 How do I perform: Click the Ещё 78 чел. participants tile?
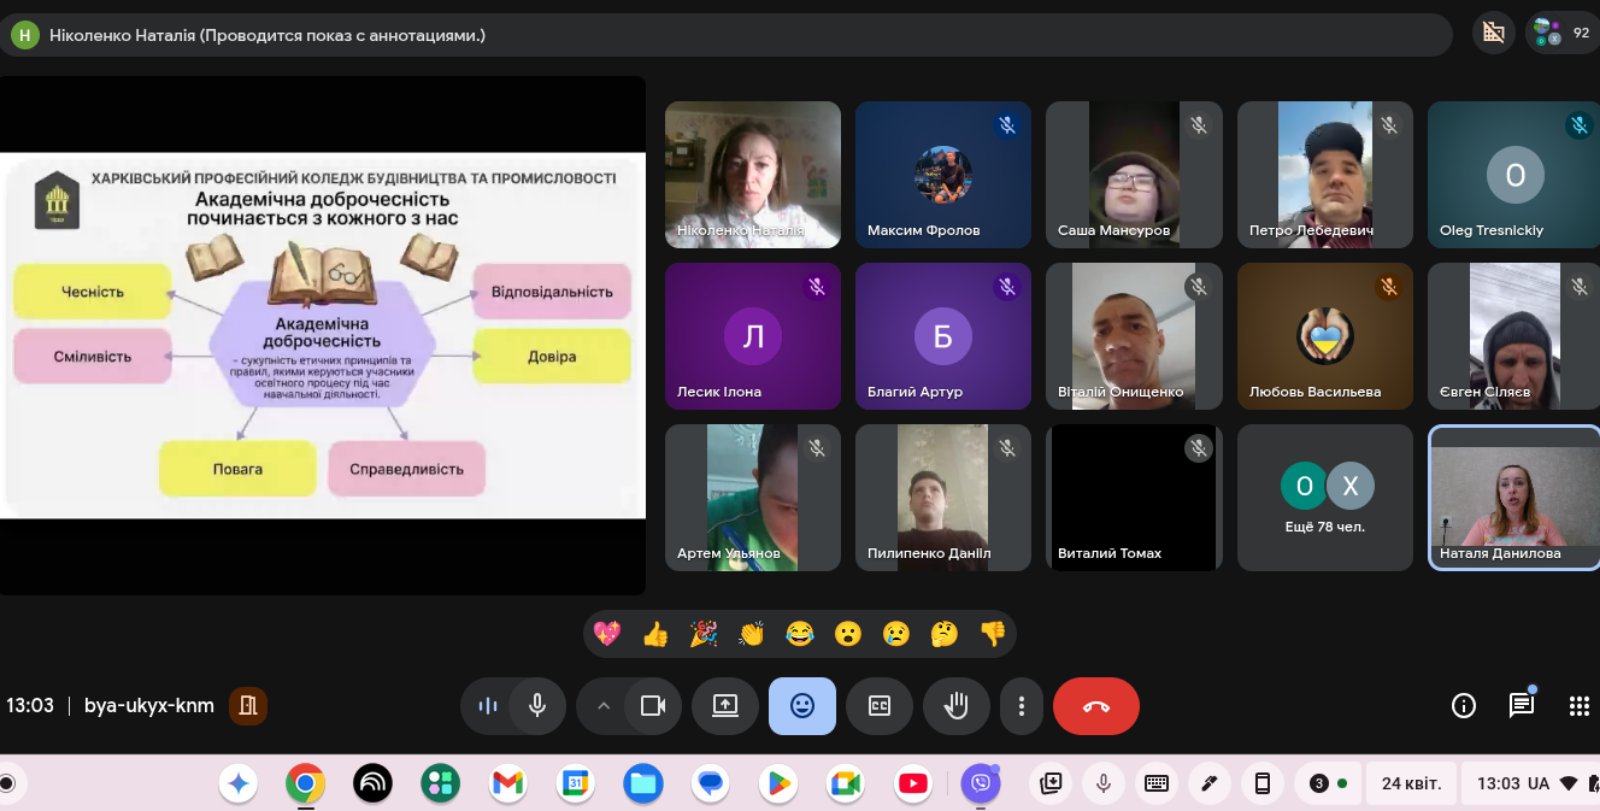point(1324,497)
